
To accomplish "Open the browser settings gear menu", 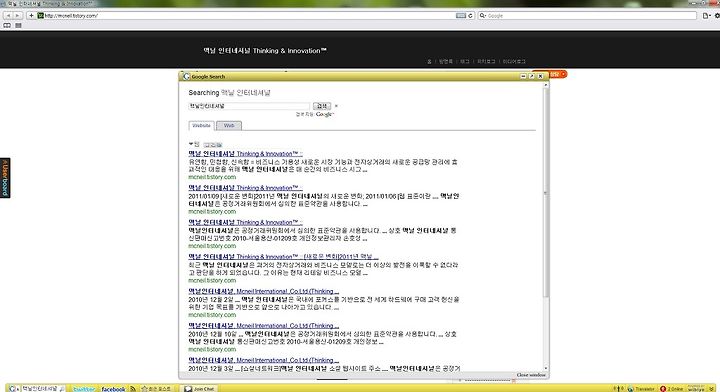I will click(717, 16).
